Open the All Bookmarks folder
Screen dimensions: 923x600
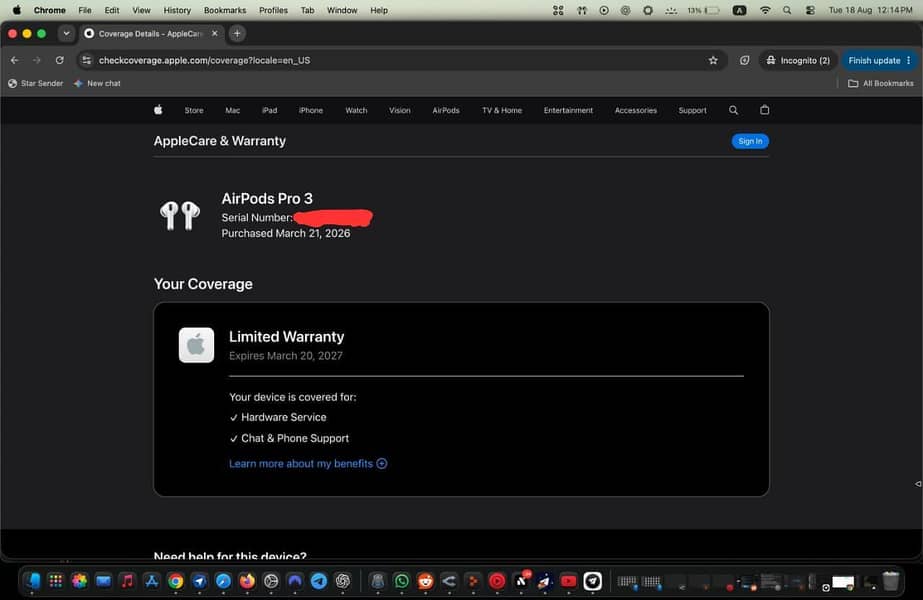point(881,84)
